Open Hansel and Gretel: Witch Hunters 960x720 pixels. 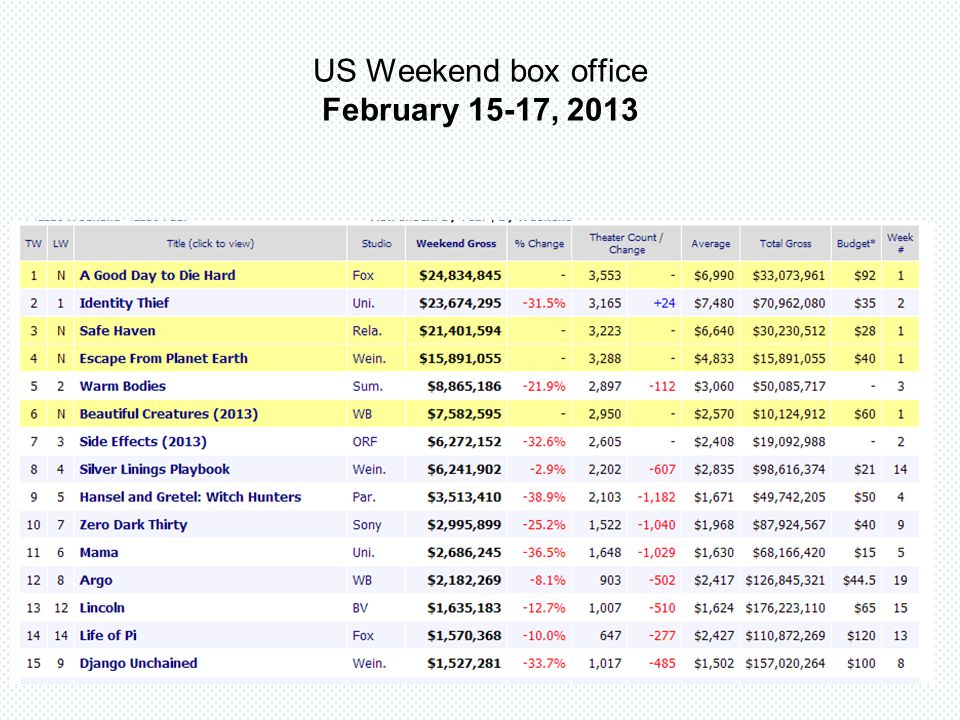pos(190,497)
